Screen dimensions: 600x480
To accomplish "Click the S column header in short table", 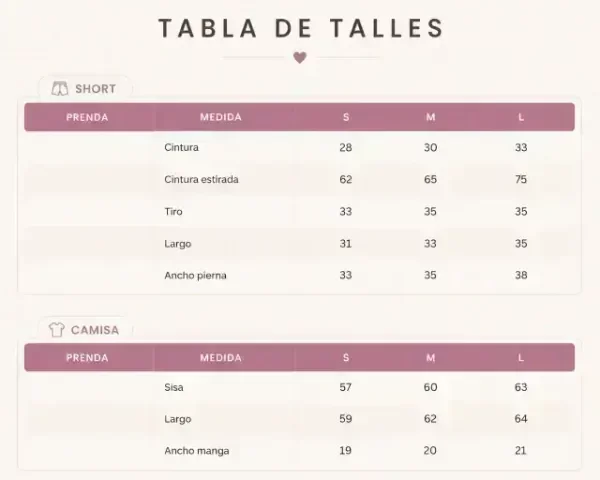I will (x=346, y=117).
